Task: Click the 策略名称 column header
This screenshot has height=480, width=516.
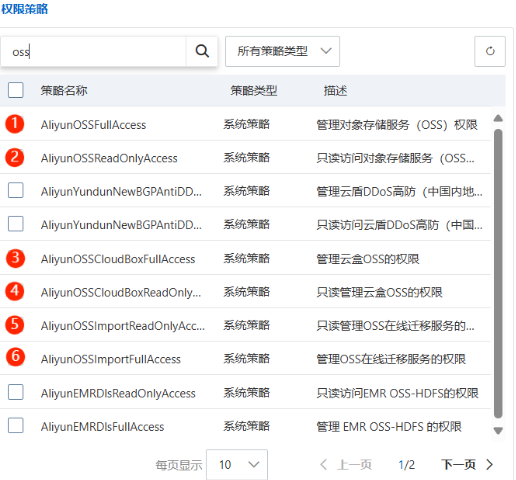Action: click(x=64, y=91)
